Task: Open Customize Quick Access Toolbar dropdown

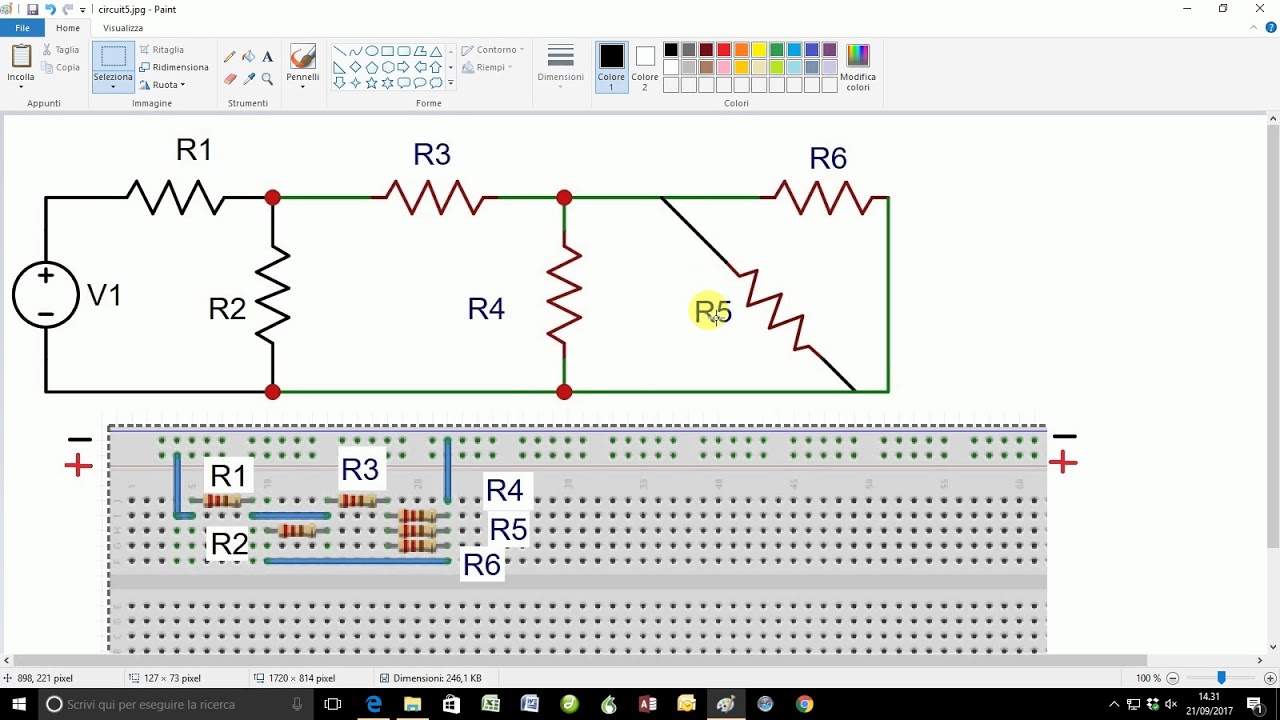Action: tap(82, 9)
